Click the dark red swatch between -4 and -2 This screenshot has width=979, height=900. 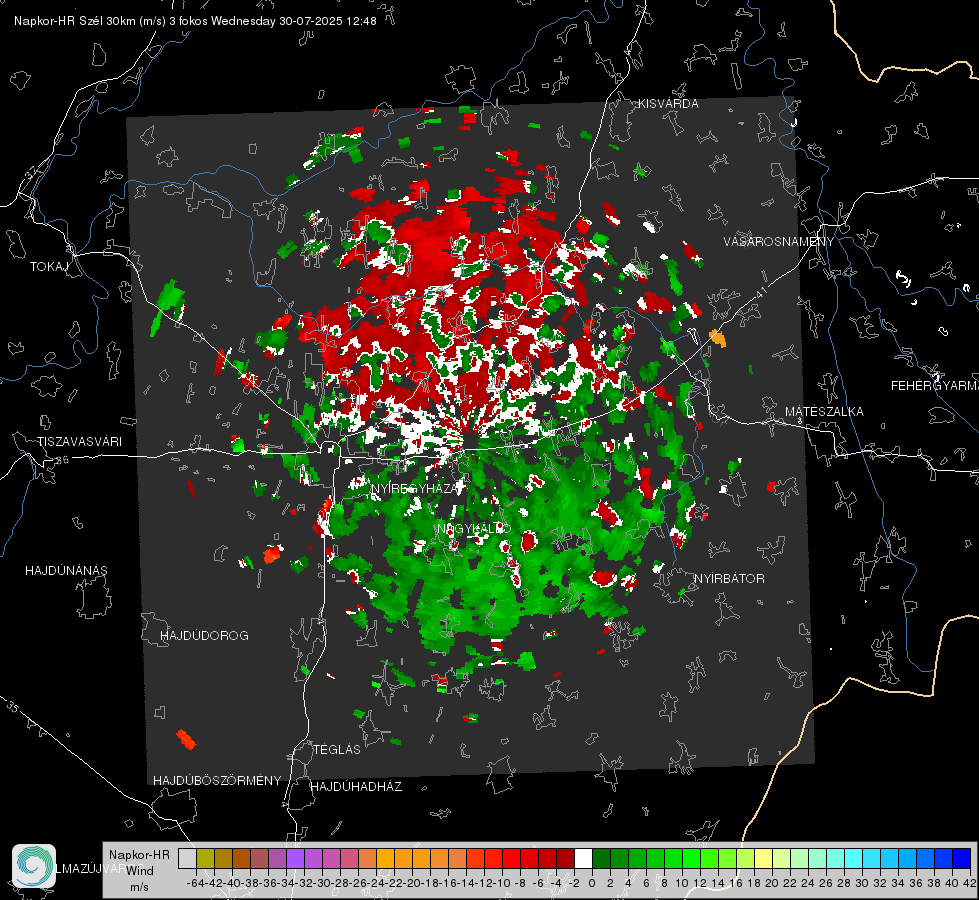point(565,858)
